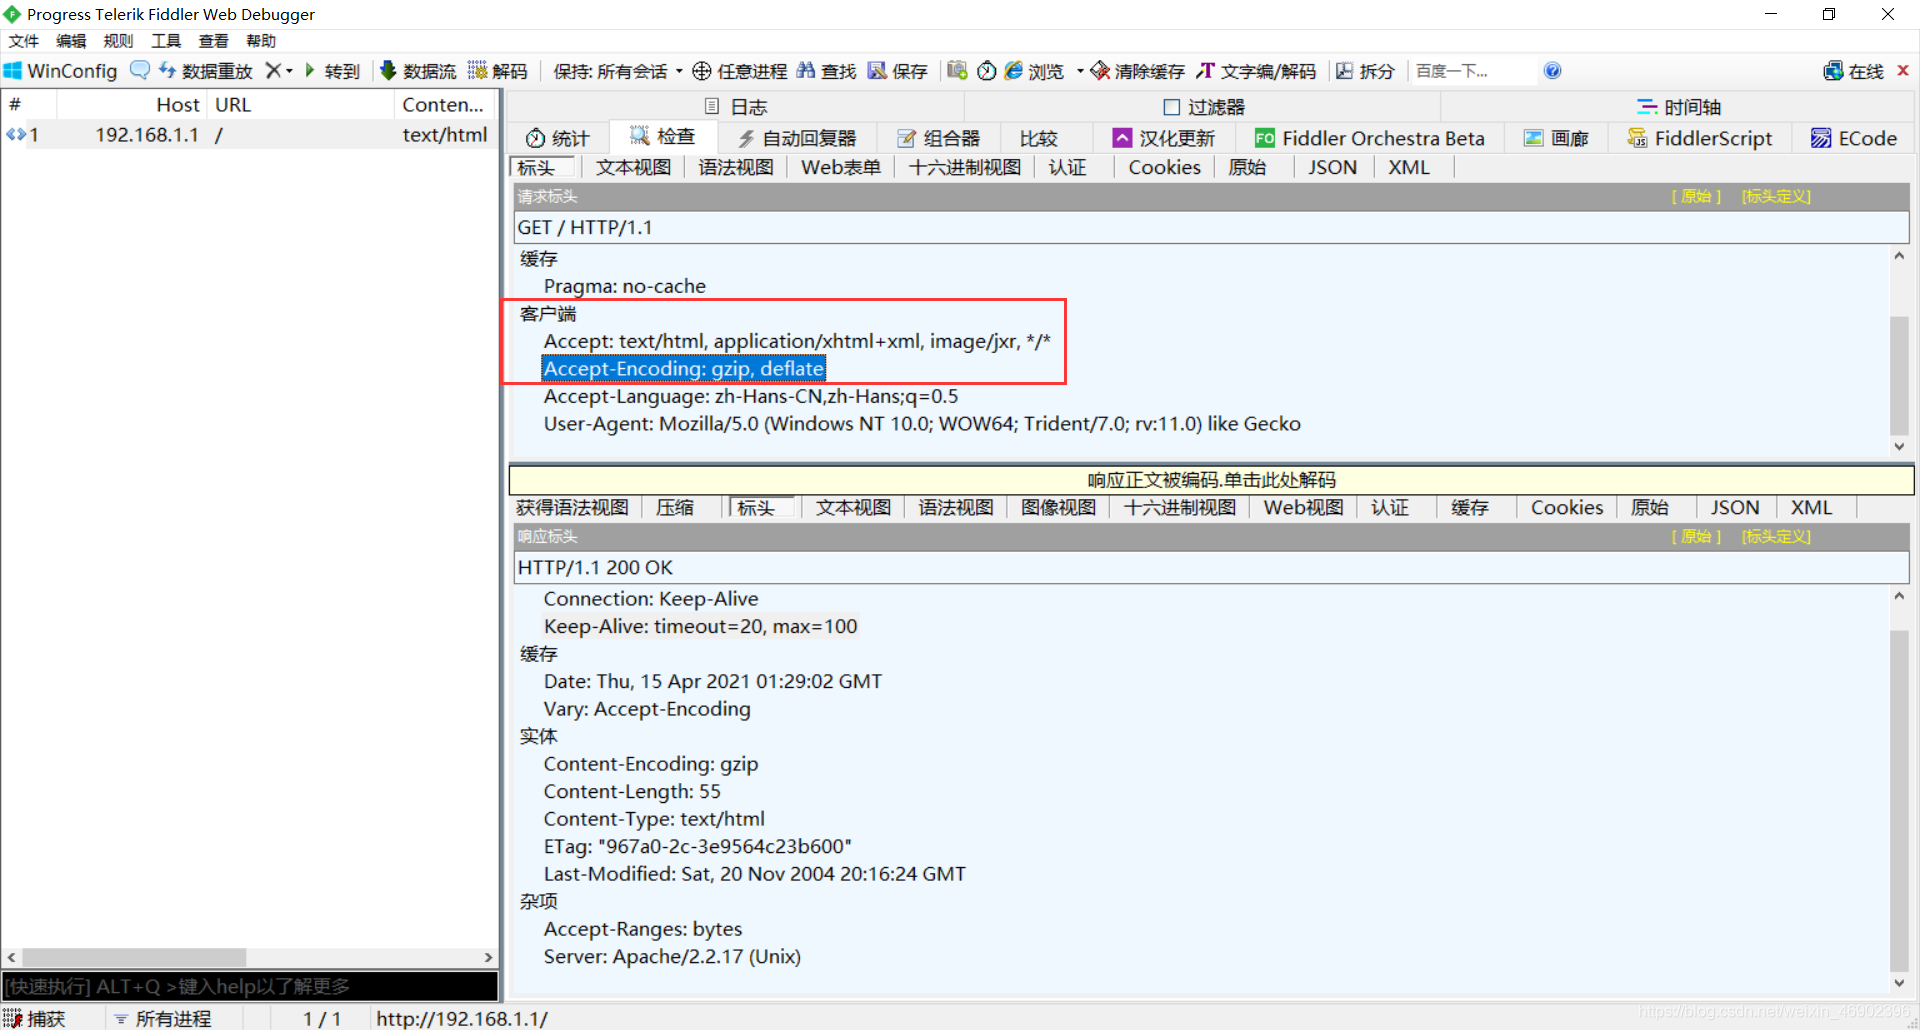The height and width of the screenshot is (1030, 1920).
Task: Click the Find (查找) binoculars button
Action: [826, 71]
